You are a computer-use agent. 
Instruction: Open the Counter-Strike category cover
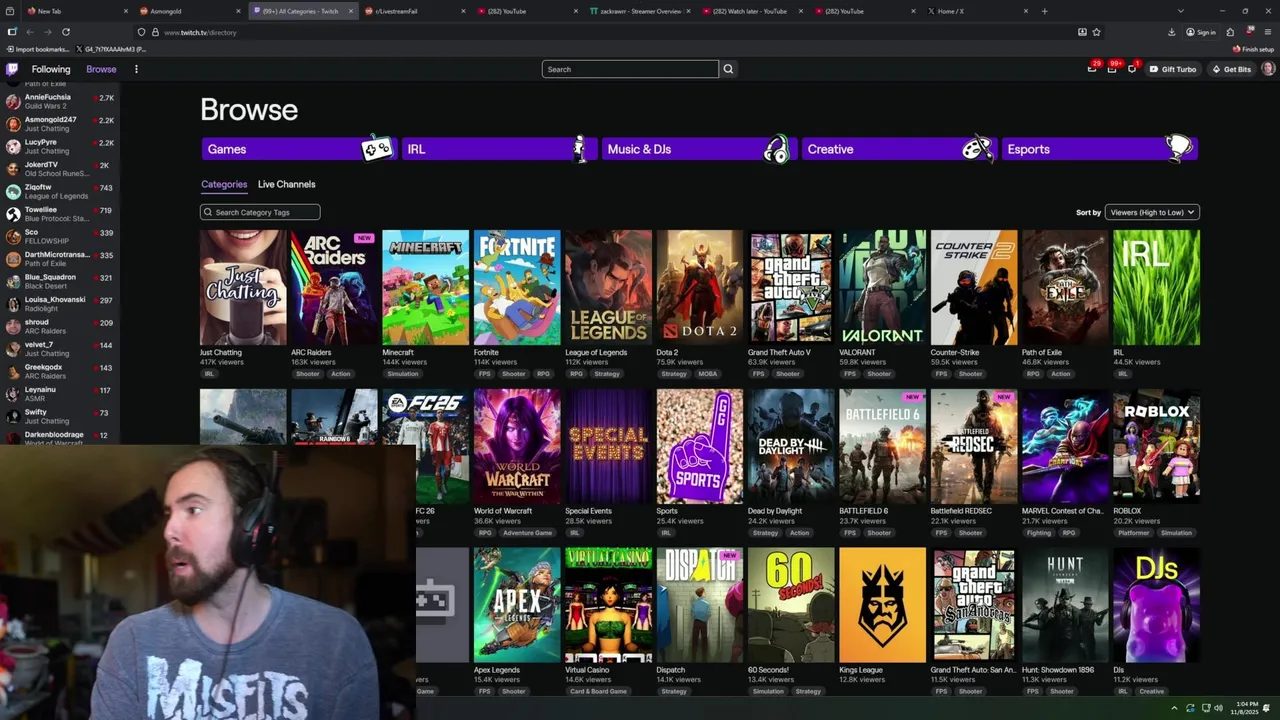tap(974, 288)
